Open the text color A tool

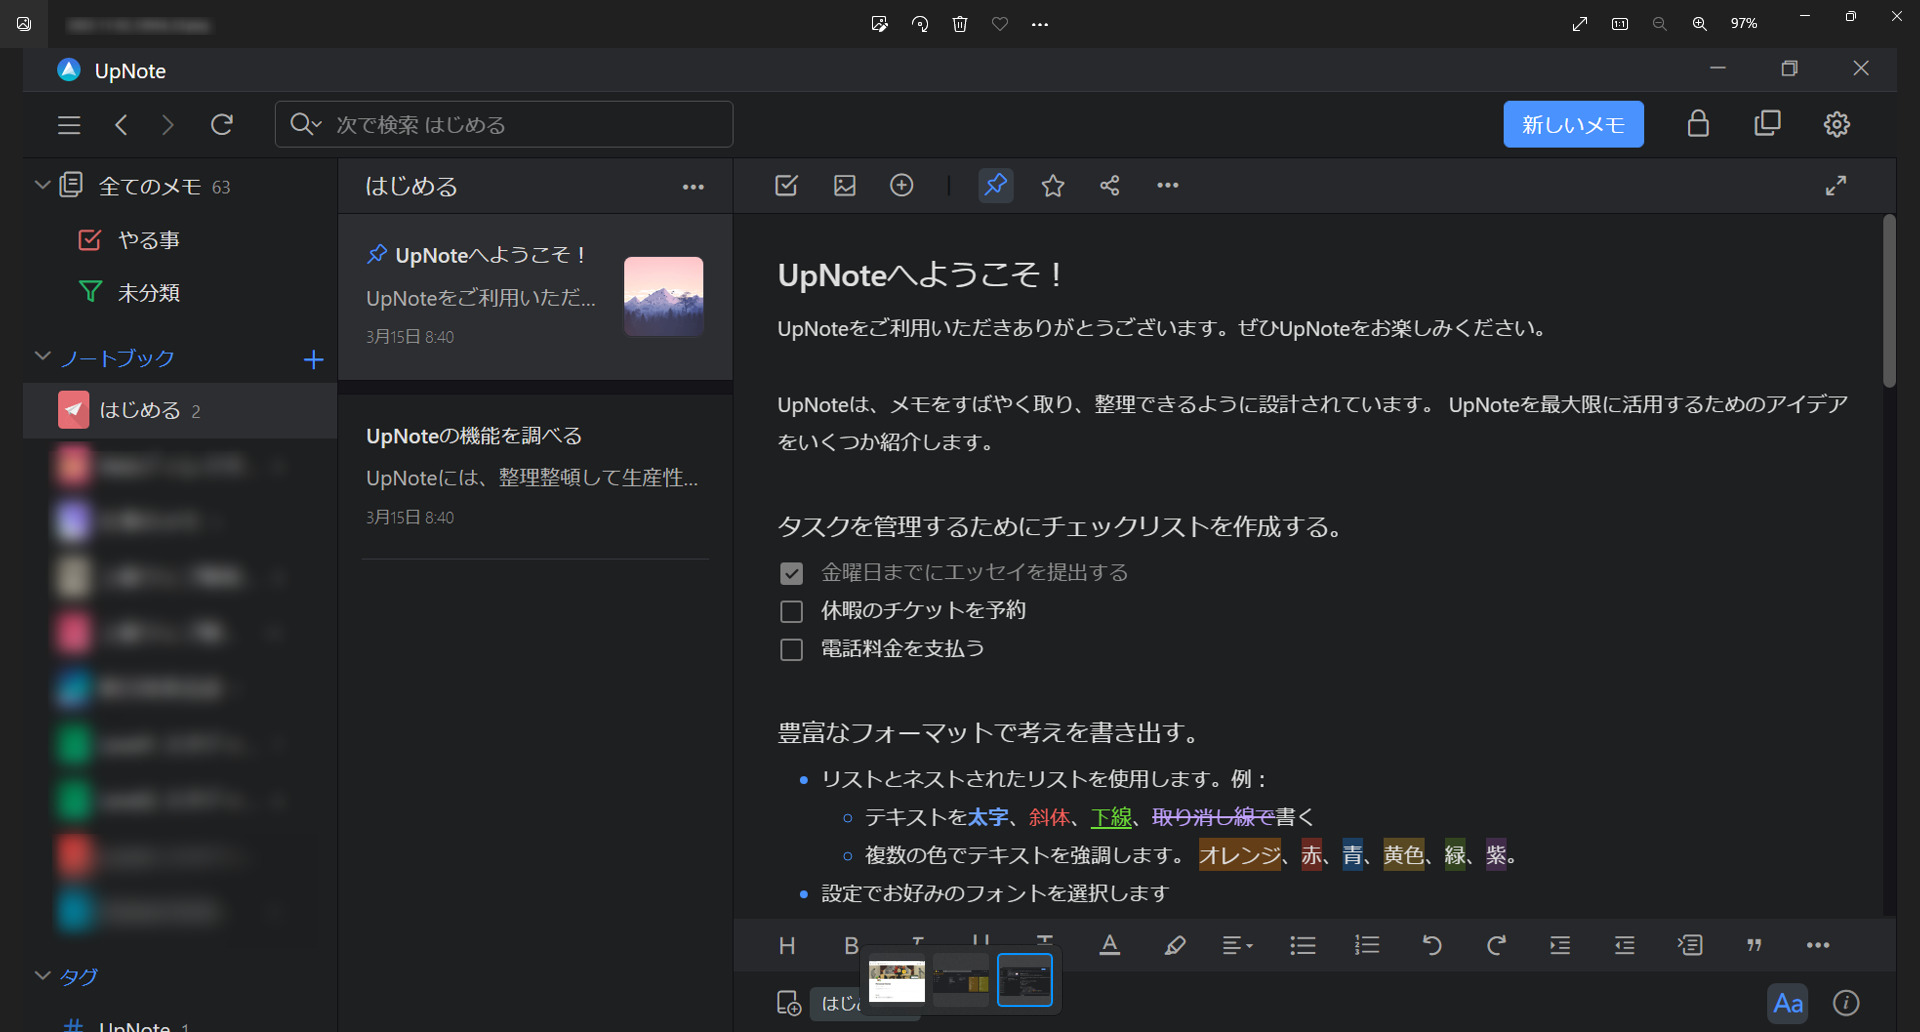tap(1110, 946)
